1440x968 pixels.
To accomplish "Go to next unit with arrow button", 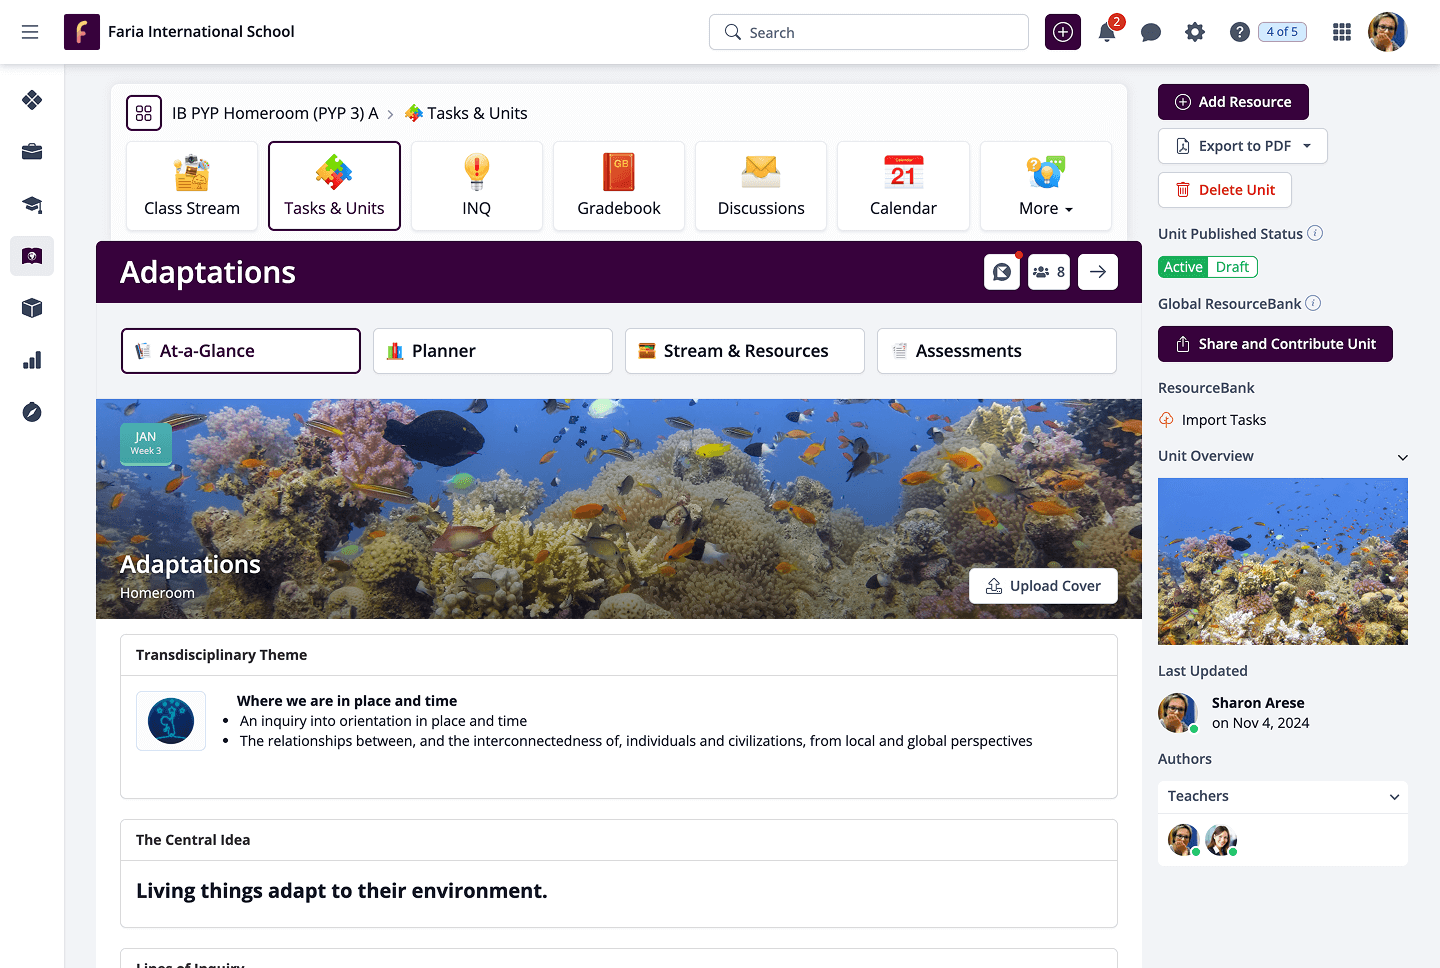I will coord(1098,272).
